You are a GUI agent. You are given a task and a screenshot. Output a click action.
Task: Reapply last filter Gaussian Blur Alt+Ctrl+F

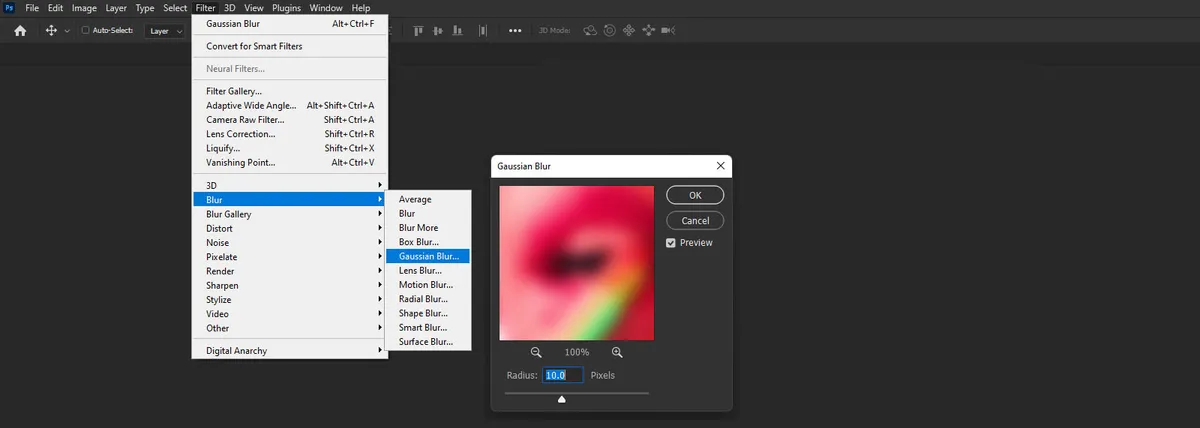point(290,23)
